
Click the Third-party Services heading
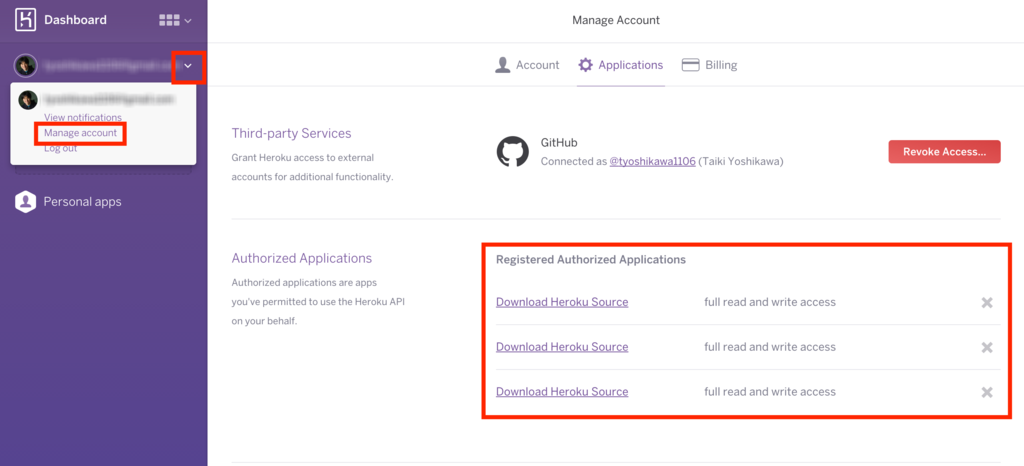point(291,133)
